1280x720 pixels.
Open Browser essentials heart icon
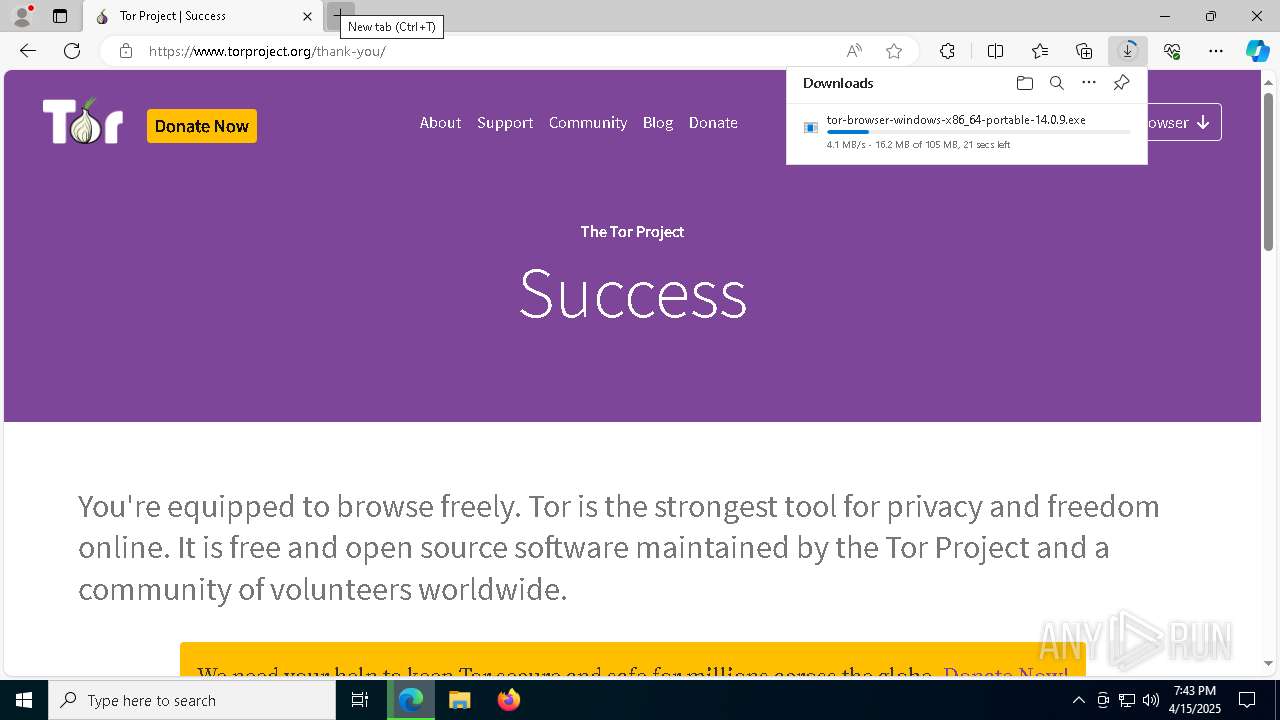[1172, 51]
